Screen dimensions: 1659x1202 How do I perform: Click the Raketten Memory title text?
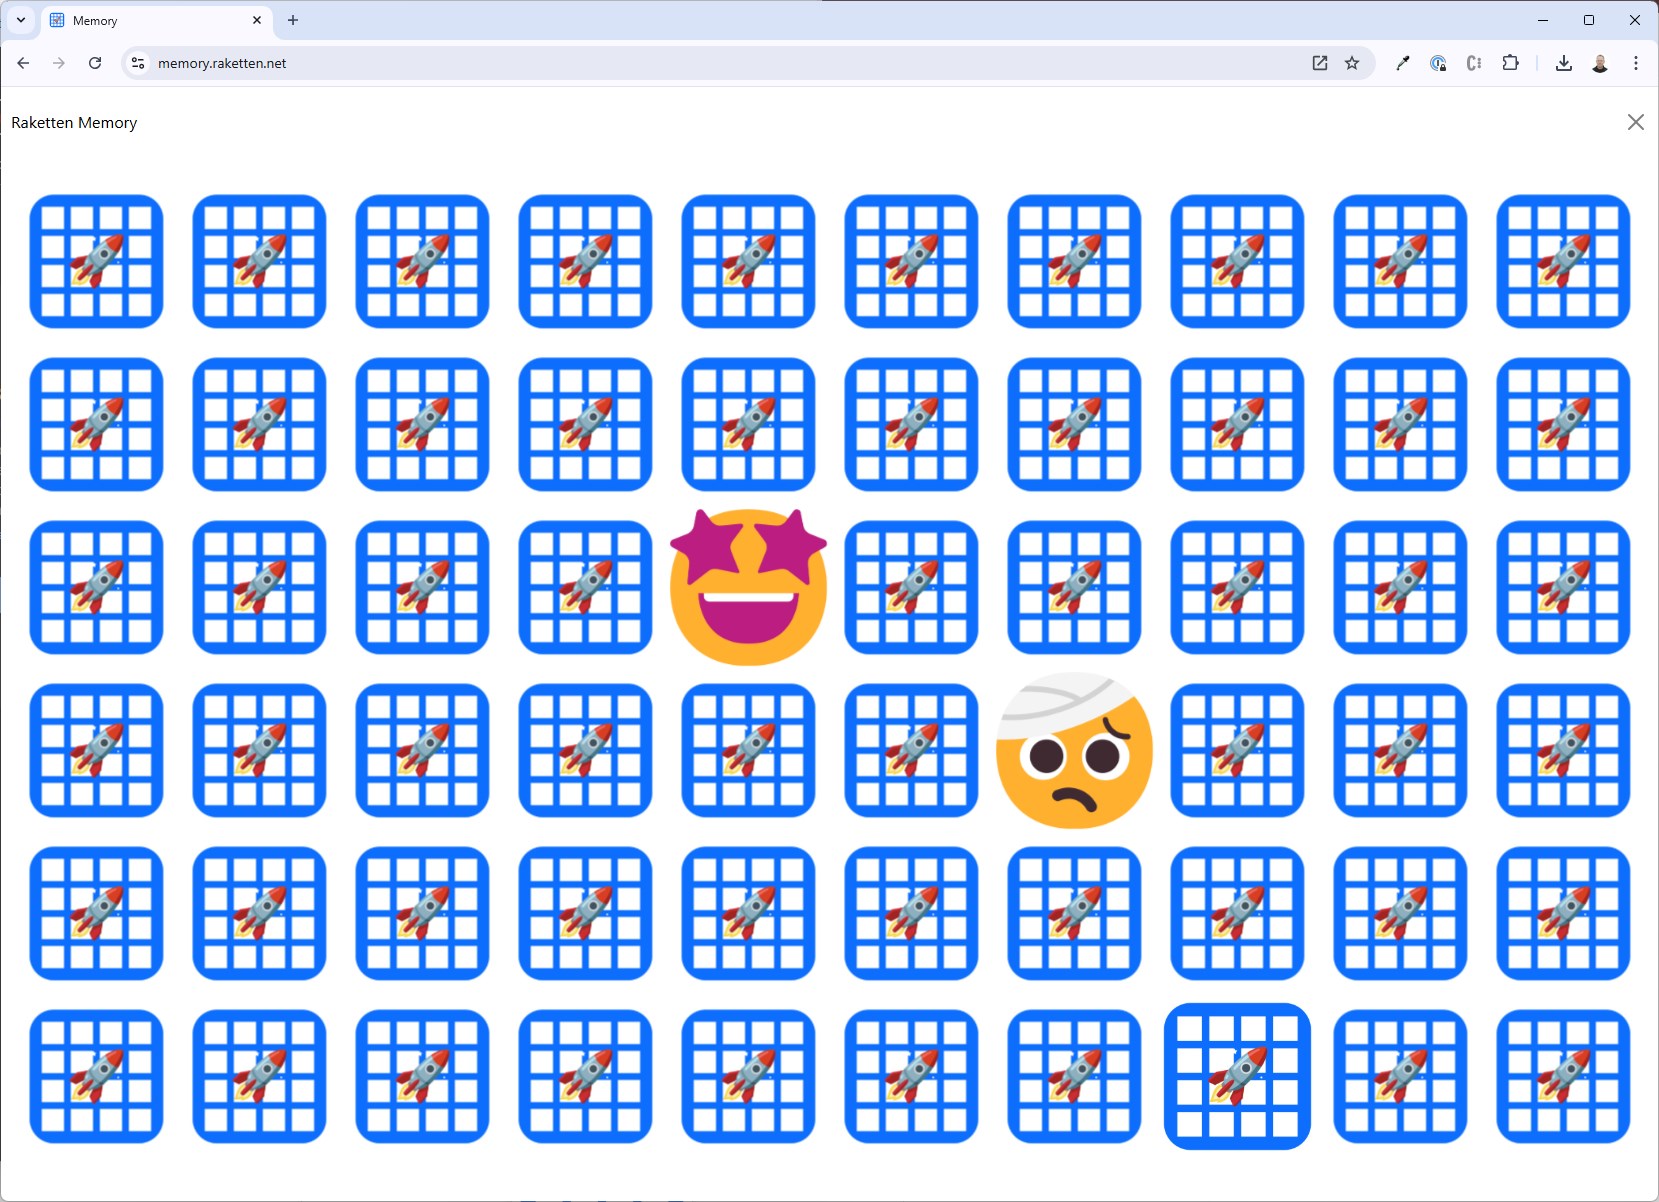tap(74, 123)
